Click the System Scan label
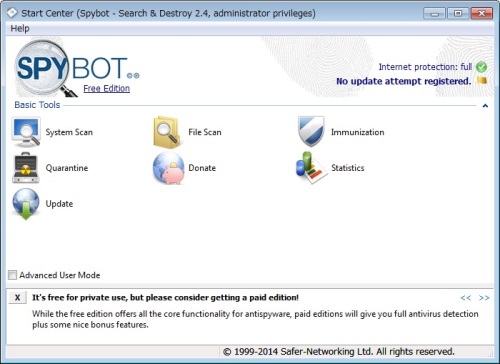Image resolution: width=500 pixels, height=364 pixels. (69, 132)
